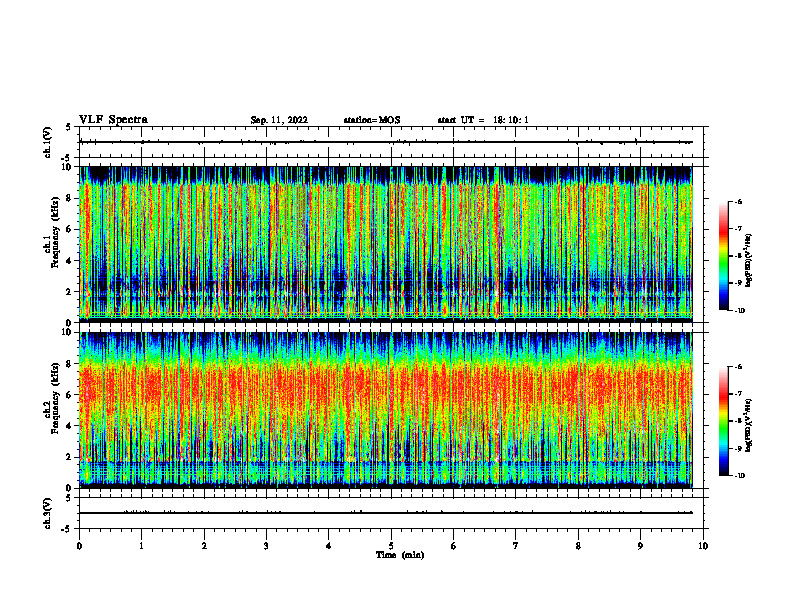Select the date text "Sep. 11, 2022"

coord(279,120)
